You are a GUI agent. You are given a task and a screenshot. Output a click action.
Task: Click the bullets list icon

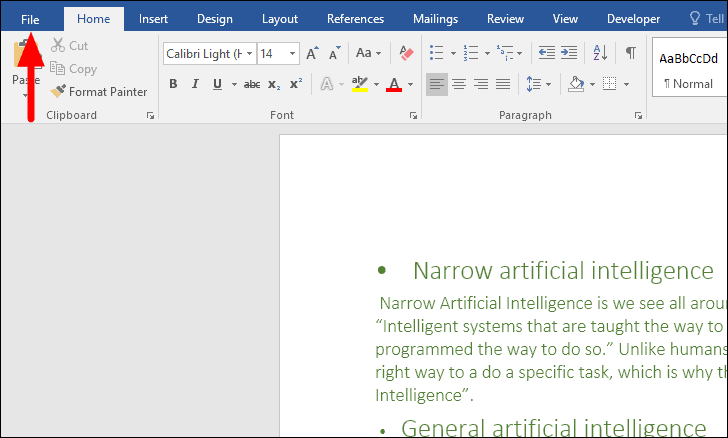click(x=436, y=53)
